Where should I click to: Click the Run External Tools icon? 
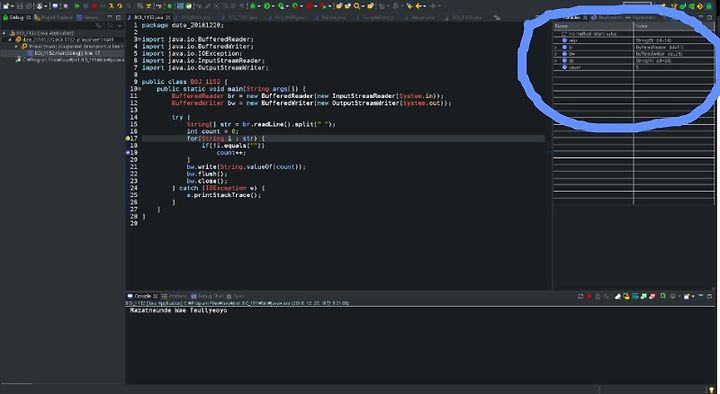(295, 6)
